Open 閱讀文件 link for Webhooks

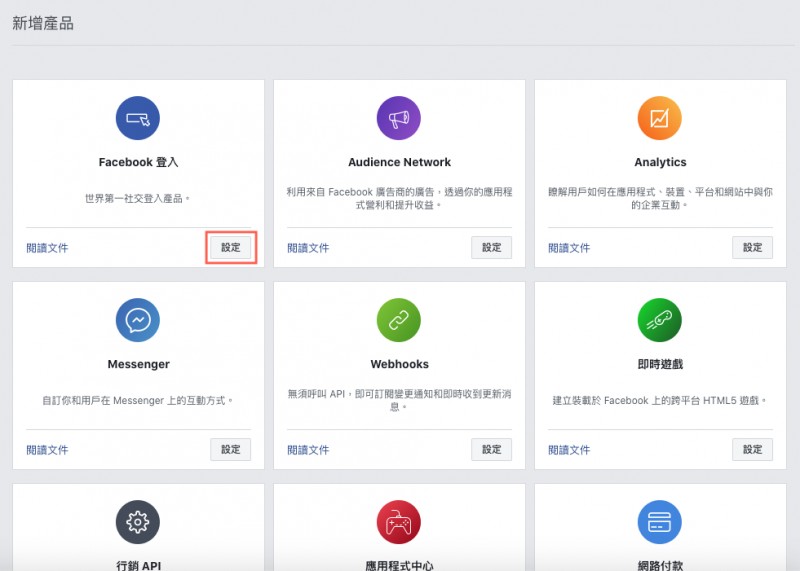(308, 450)
